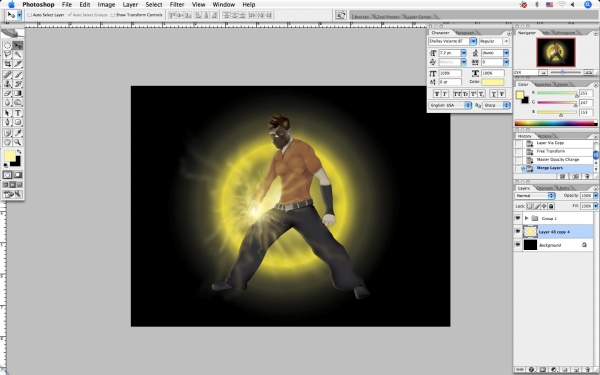Select the Slice tool
The height and width of the screenshot is (375, 600).
(x=18, y=64)
